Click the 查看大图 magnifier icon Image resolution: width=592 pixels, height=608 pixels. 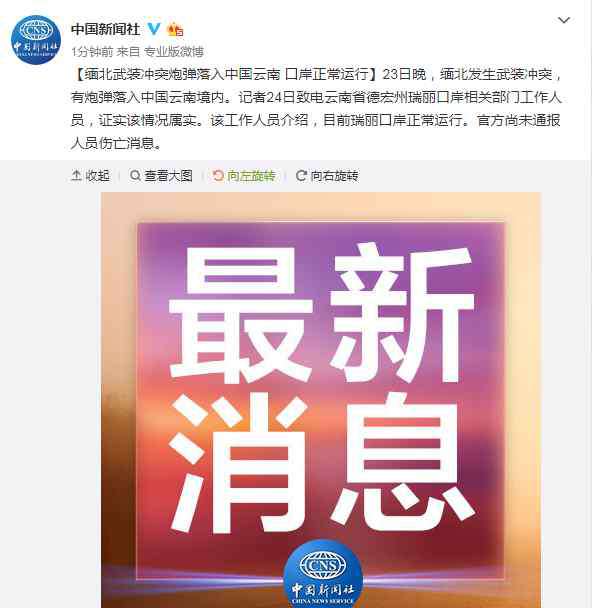coord(135,176)
